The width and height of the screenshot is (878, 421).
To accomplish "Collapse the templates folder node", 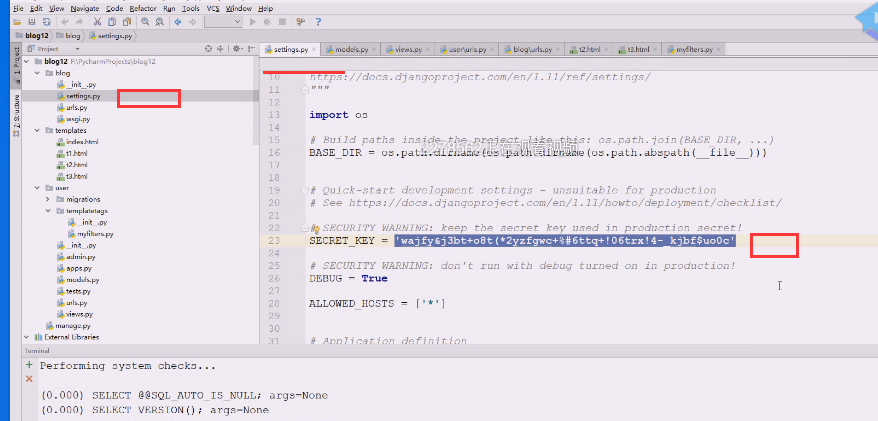I will pos(37,130).
